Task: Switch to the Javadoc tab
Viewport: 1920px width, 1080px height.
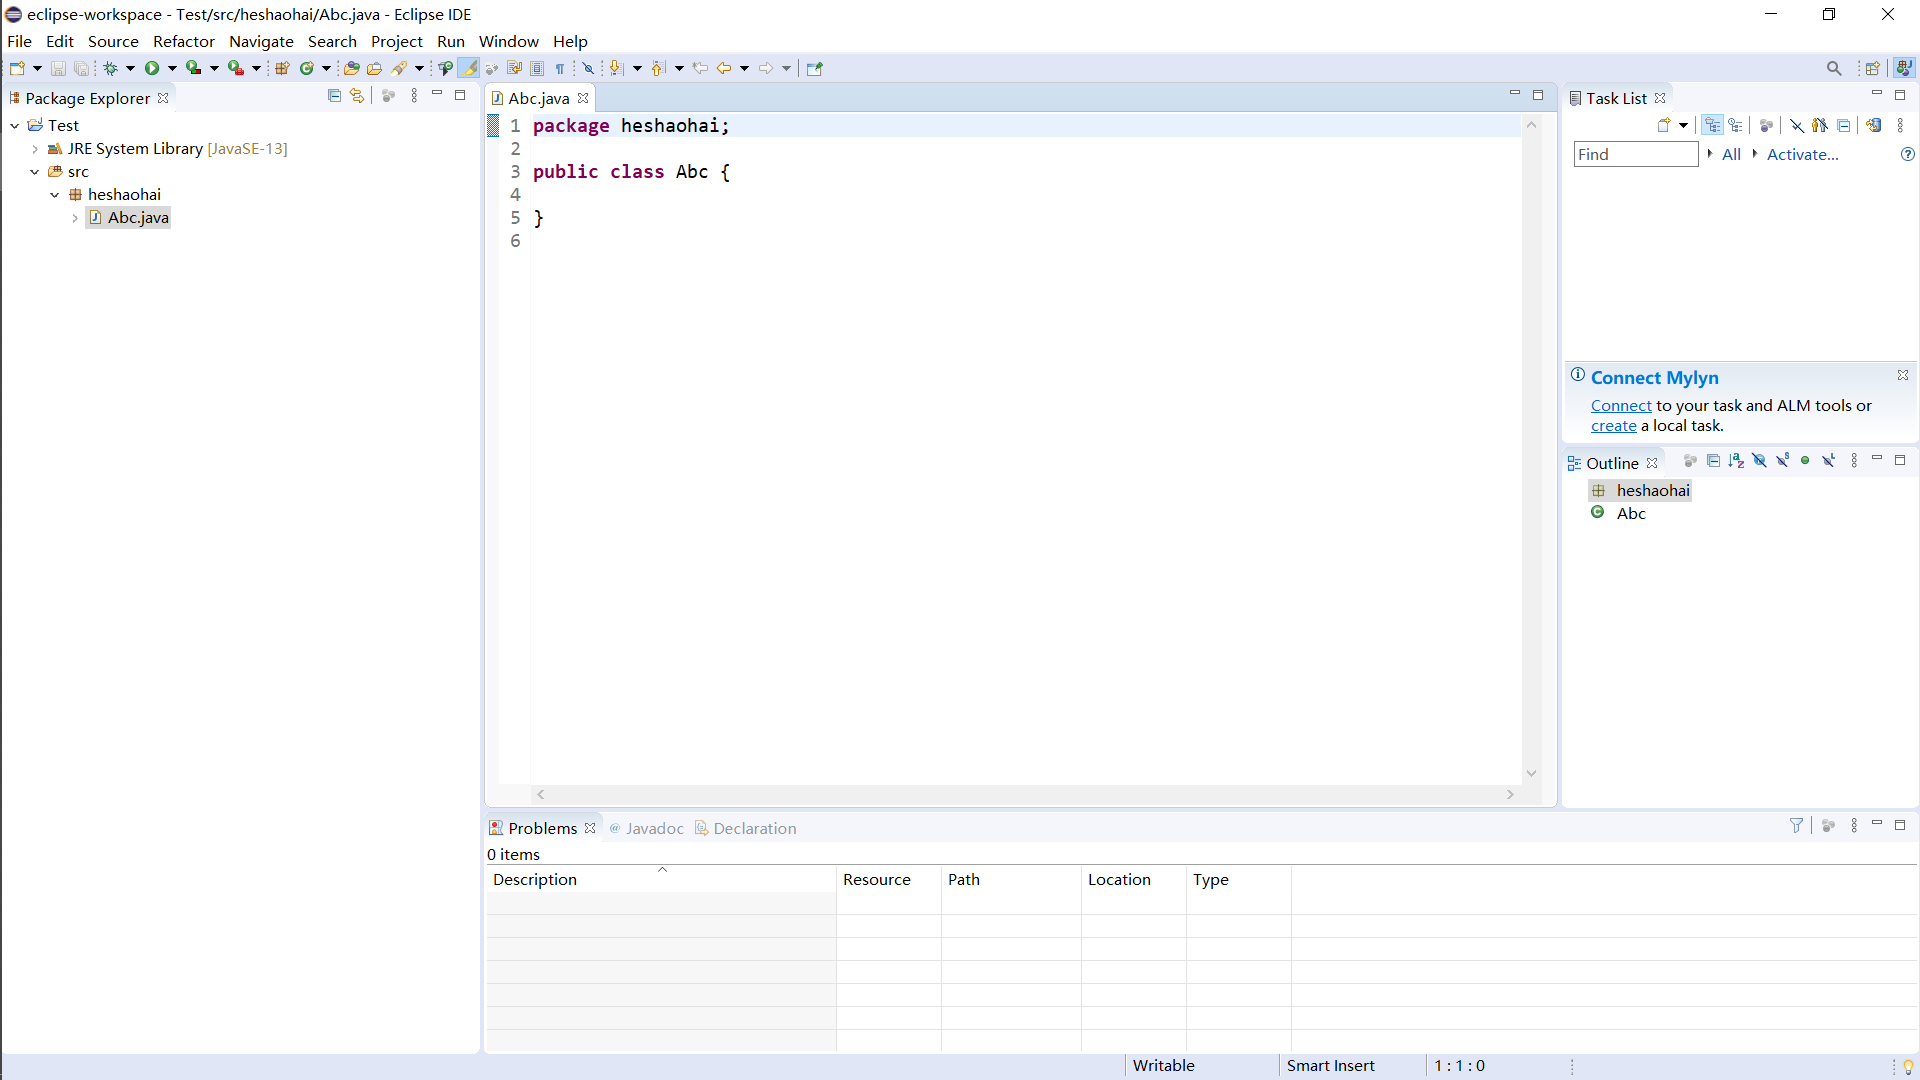Action: [654, 828]
